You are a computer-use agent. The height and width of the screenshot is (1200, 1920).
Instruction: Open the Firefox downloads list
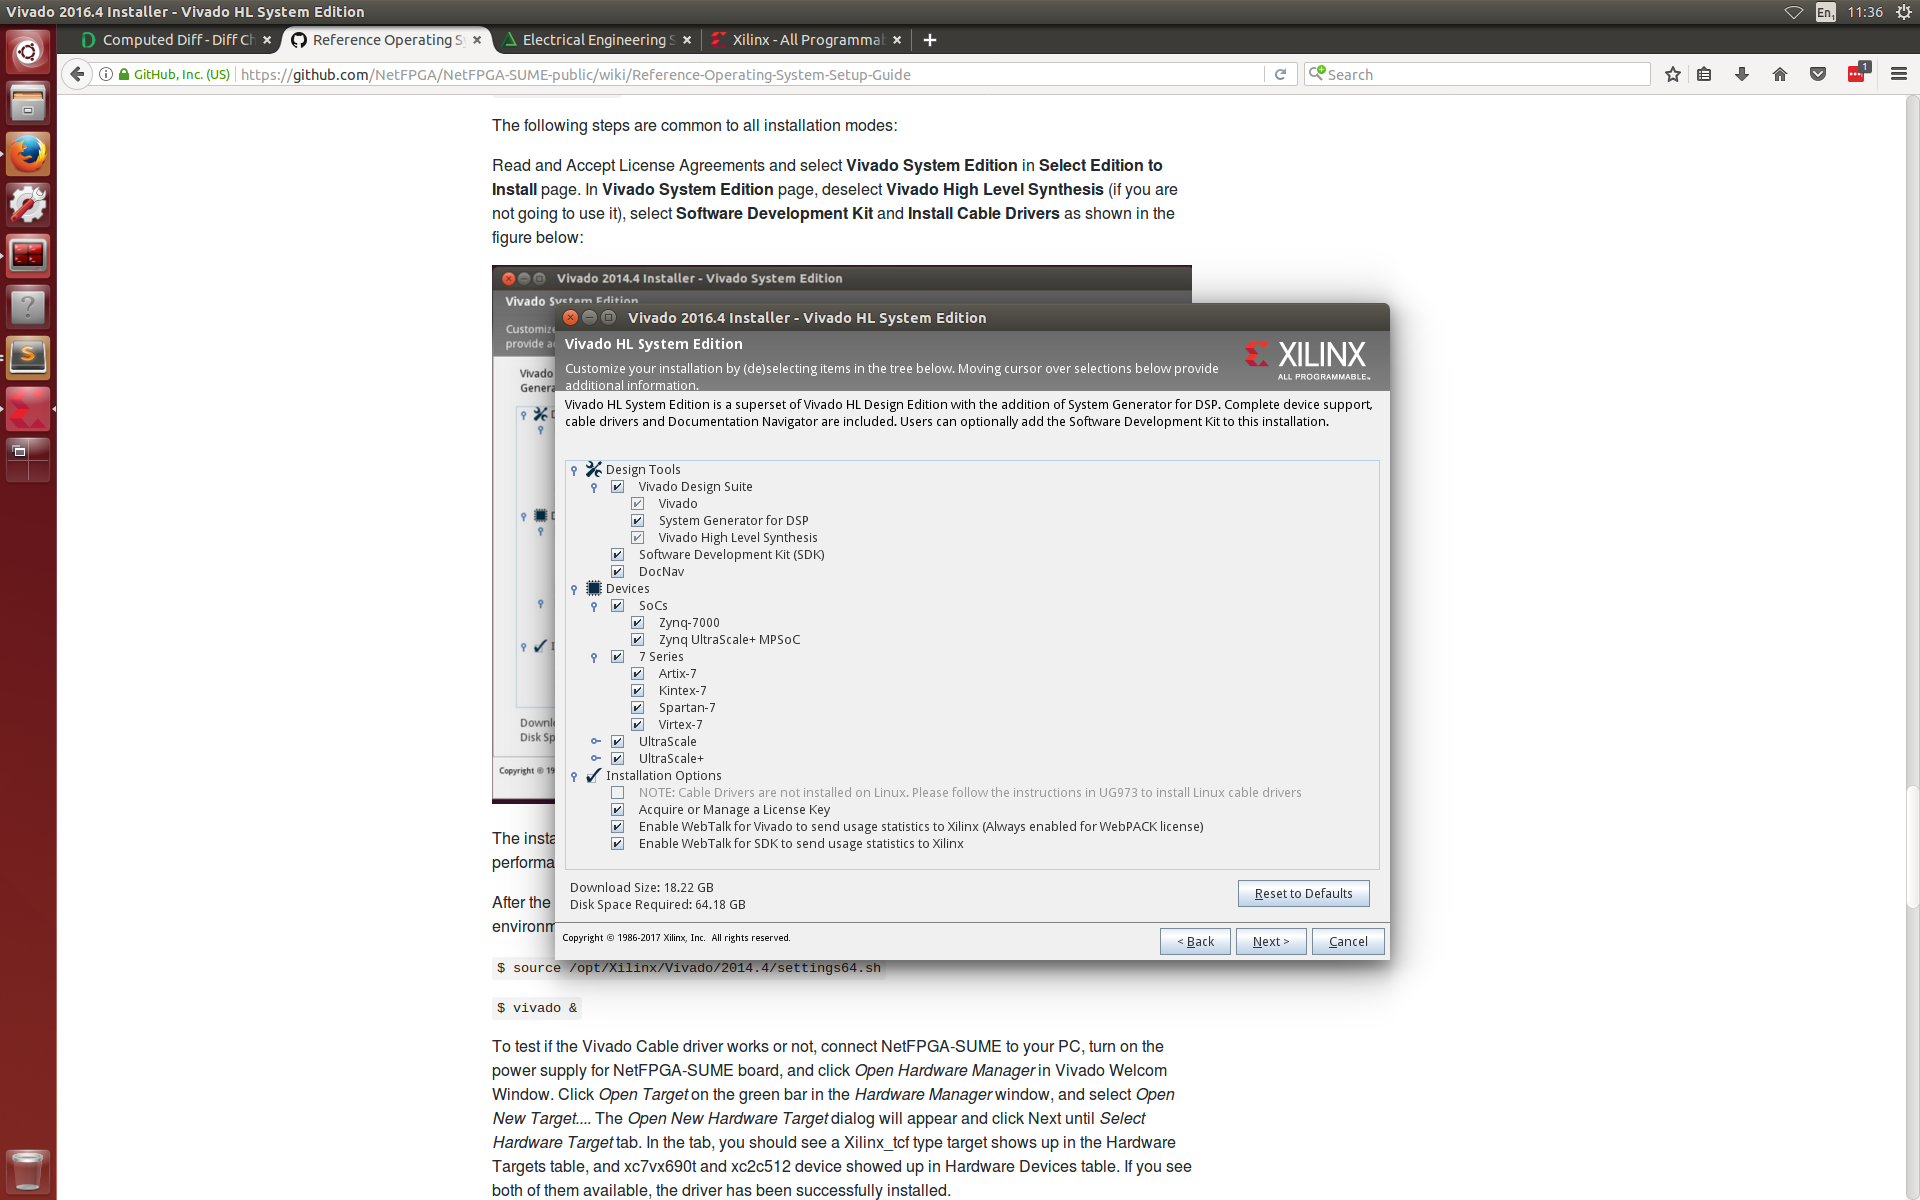(x=1742, y=73)
